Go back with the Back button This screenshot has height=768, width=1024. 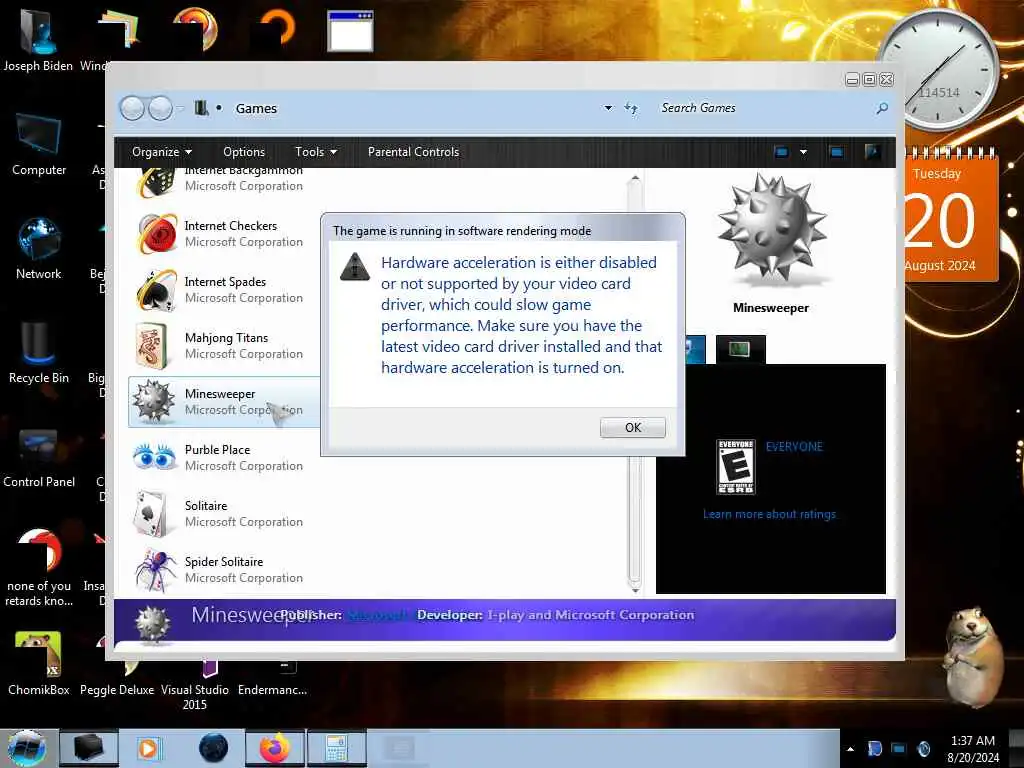point(133,108)
